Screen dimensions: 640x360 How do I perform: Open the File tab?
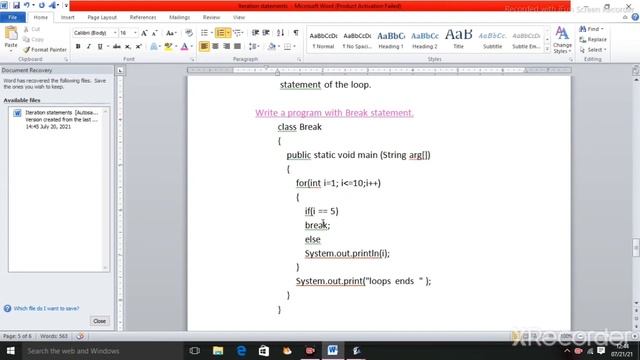tap(13, 17)
